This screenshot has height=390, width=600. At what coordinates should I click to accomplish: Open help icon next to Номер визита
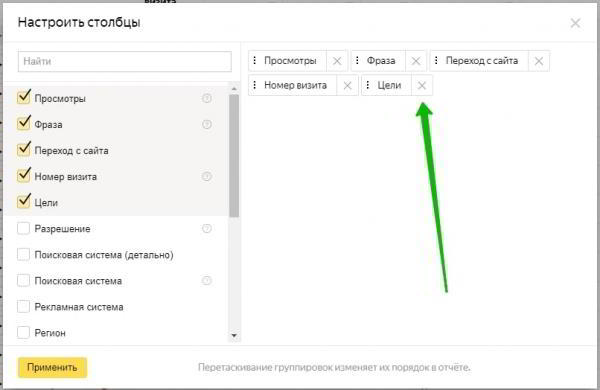[207, 176]
